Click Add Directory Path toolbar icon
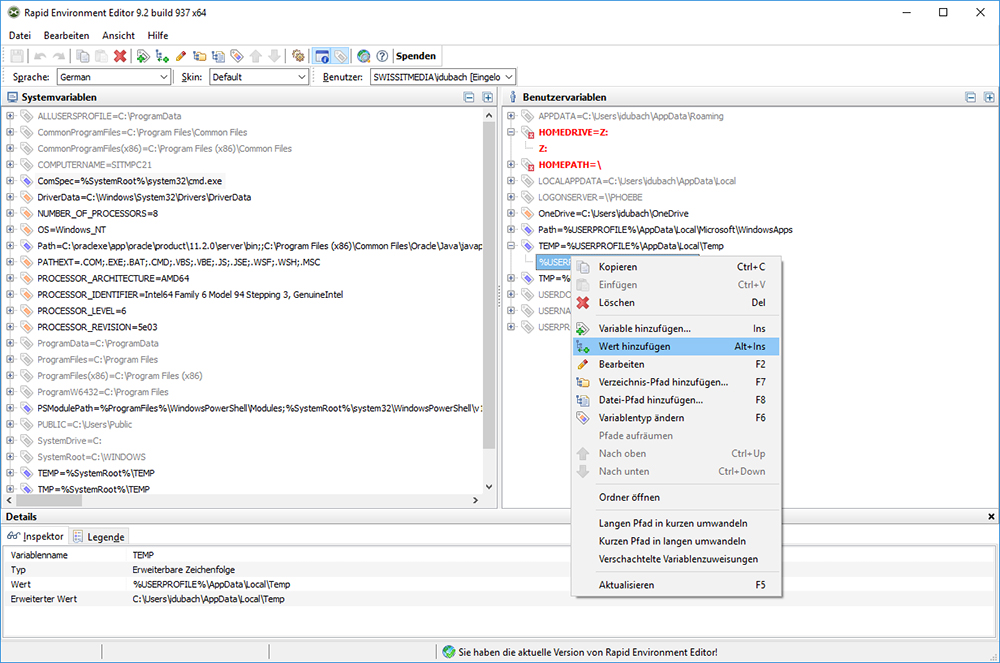Screen dimensions: 1000x663 [200, 56]
